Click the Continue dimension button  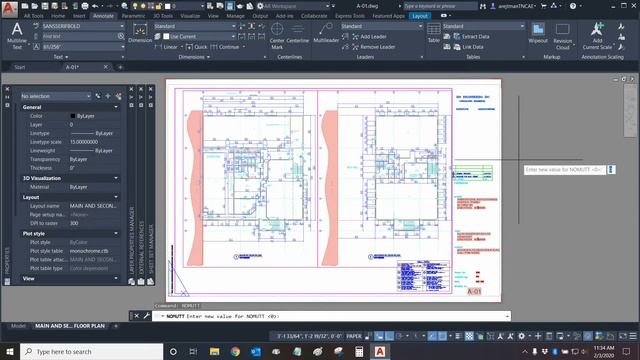225,47
